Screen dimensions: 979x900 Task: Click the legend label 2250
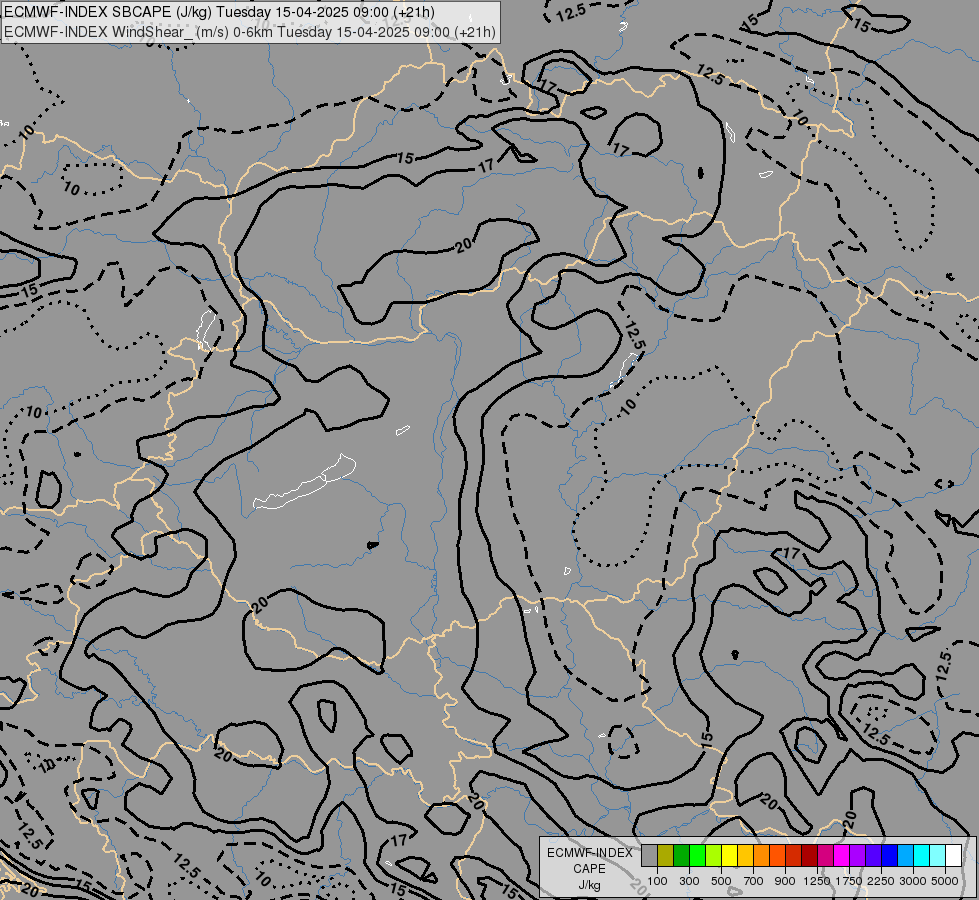tap(881, 881)
